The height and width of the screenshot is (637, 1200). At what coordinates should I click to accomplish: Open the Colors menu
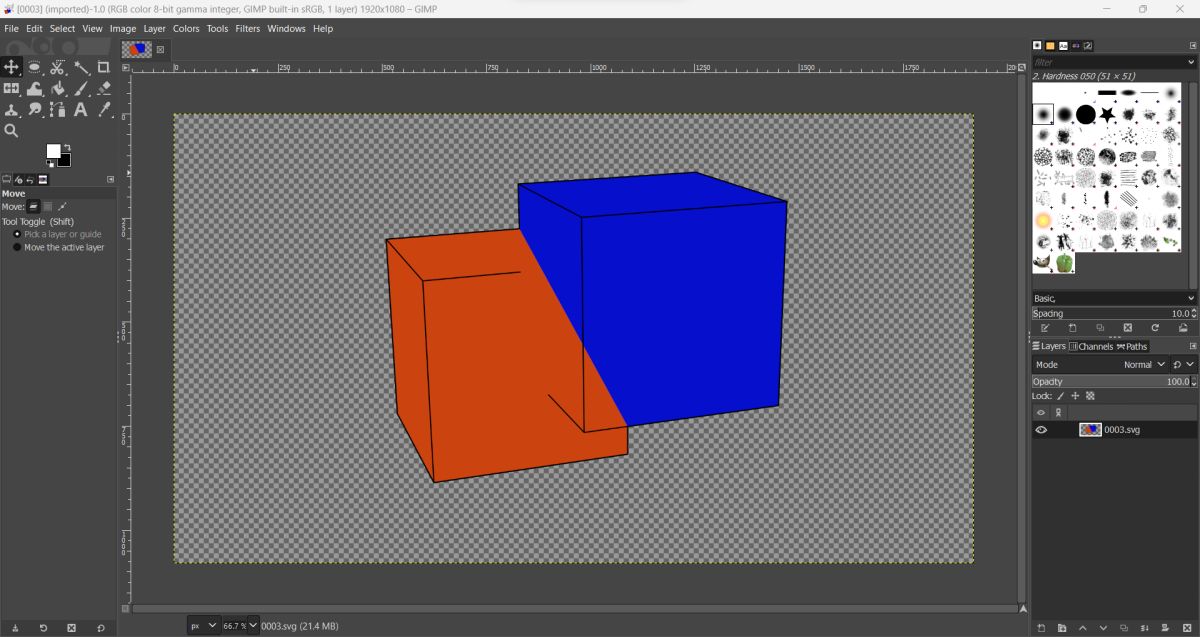coord(186,29)
